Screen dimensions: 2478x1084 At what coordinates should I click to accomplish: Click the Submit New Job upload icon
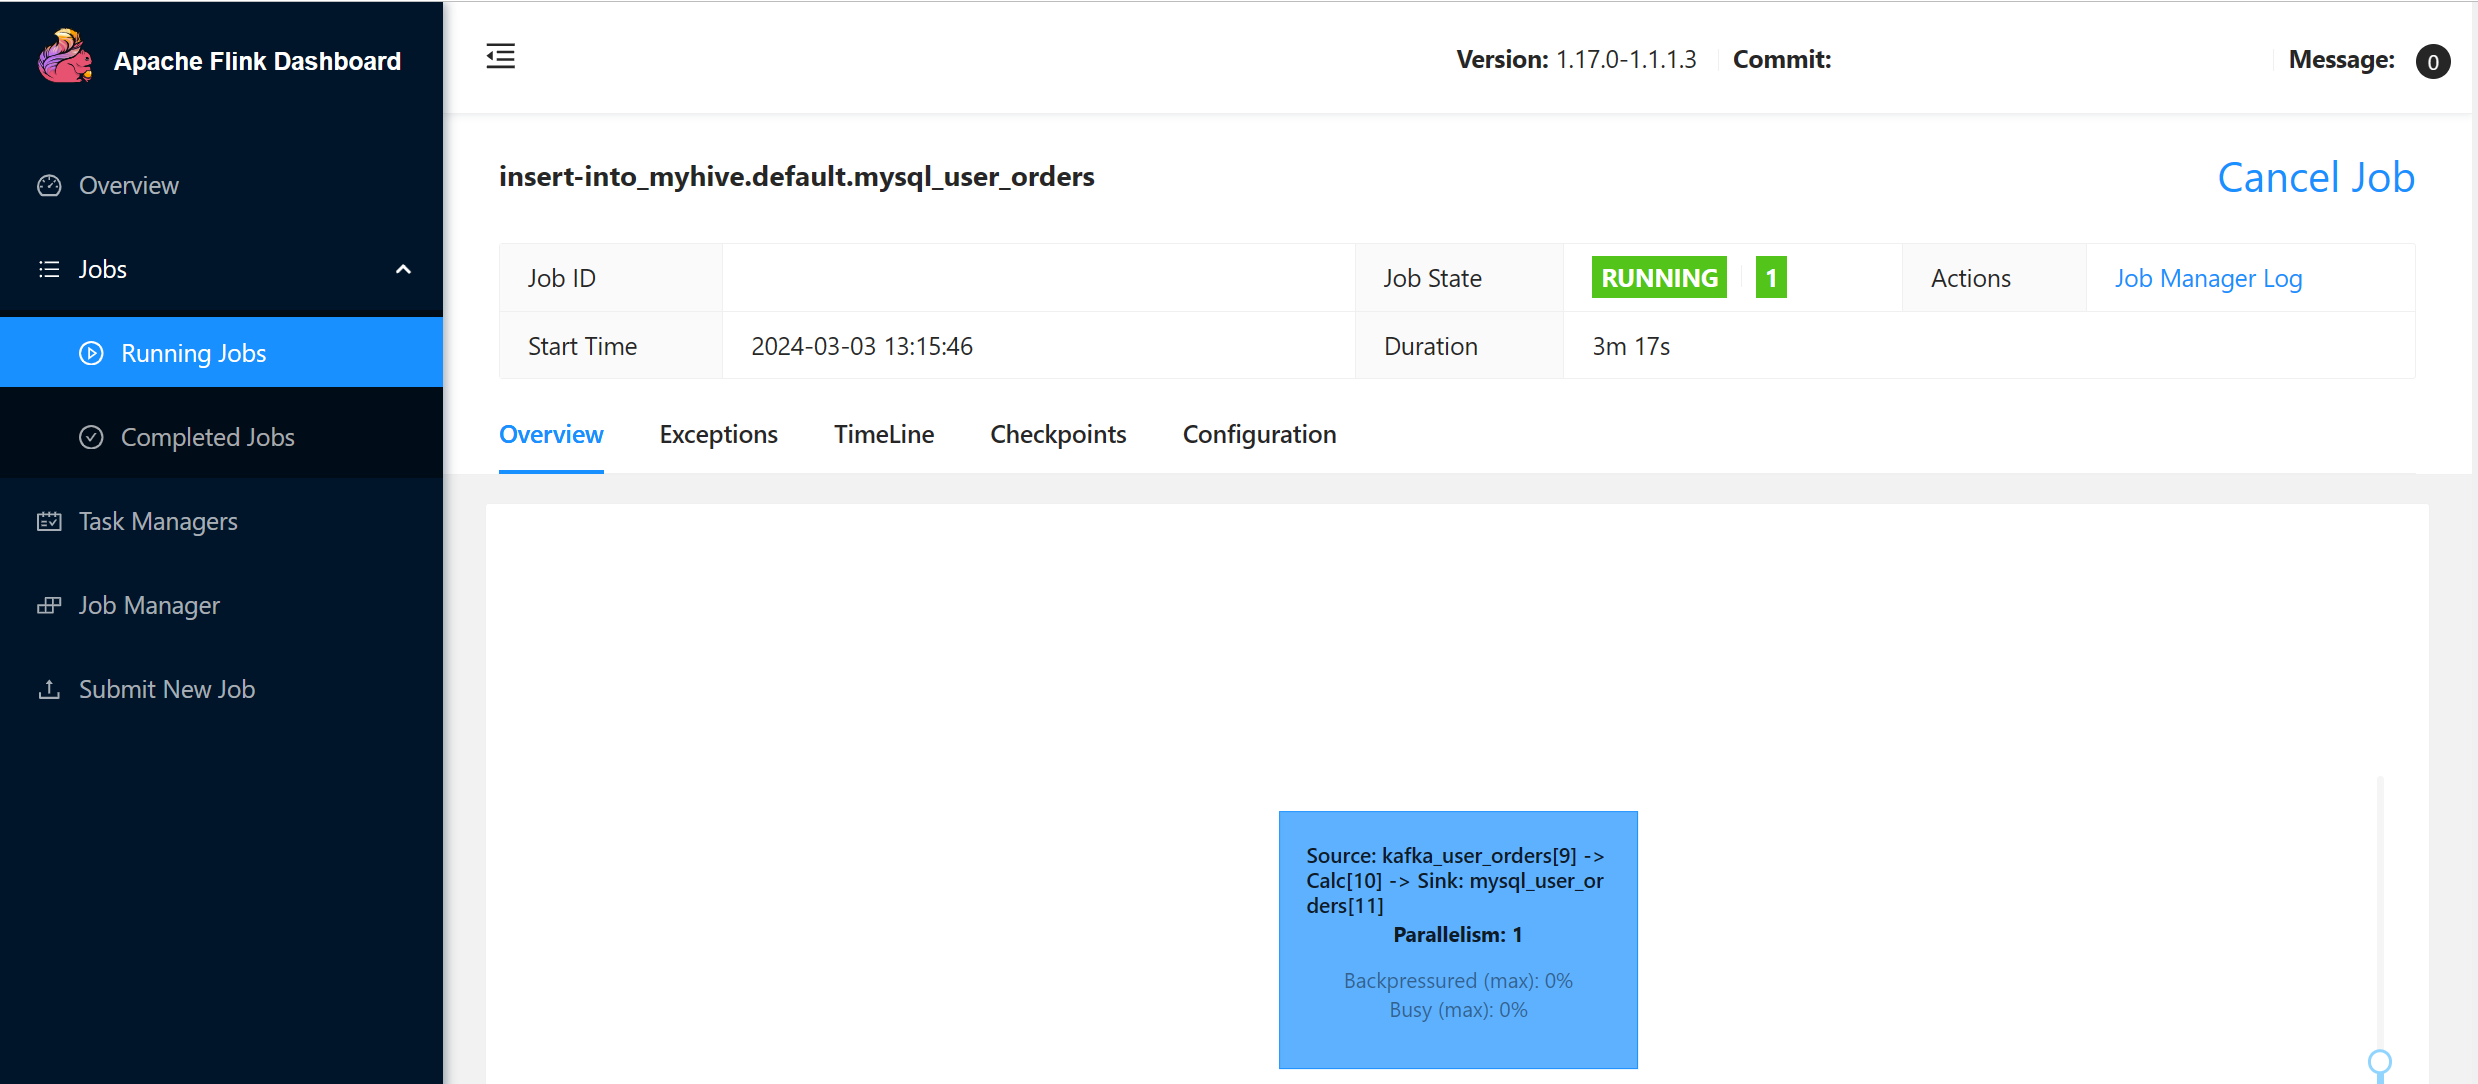click(x=49, y=690)
